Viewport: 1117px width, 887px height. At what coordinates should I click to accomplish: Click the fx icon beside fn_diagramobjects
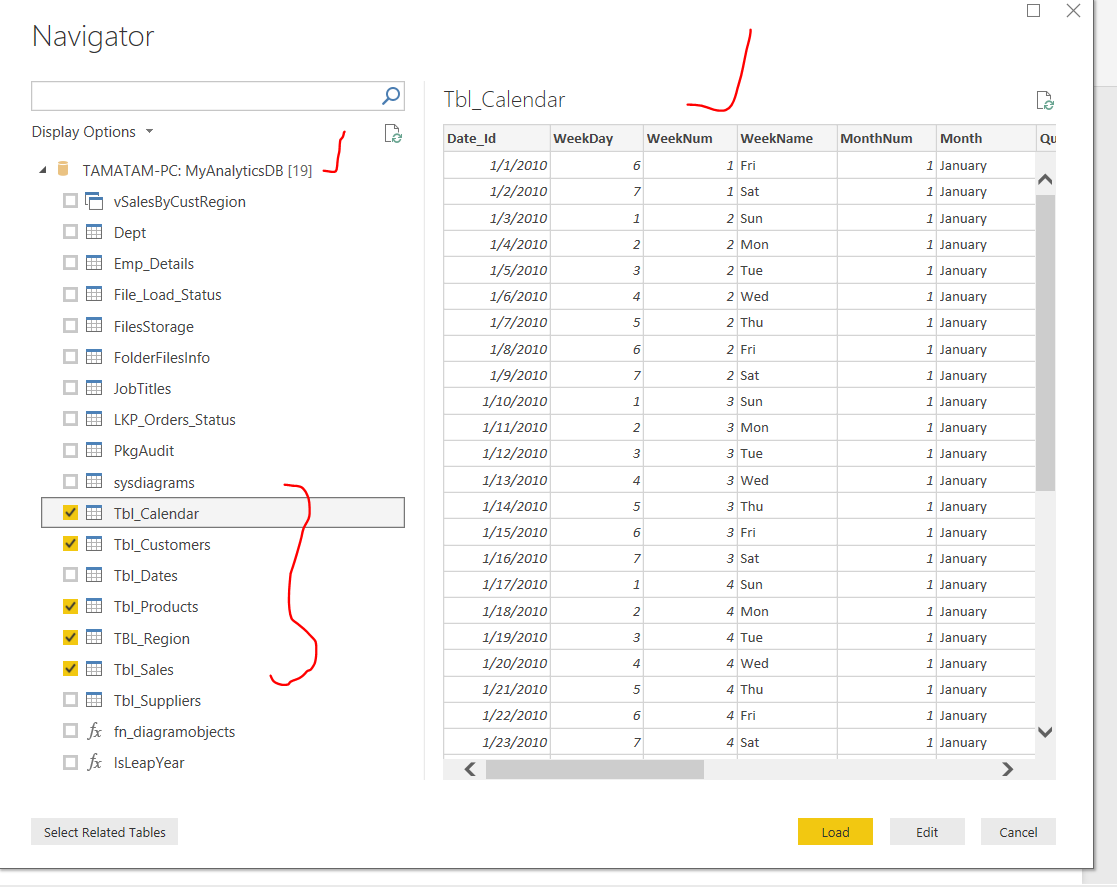(x=93, y=731)
